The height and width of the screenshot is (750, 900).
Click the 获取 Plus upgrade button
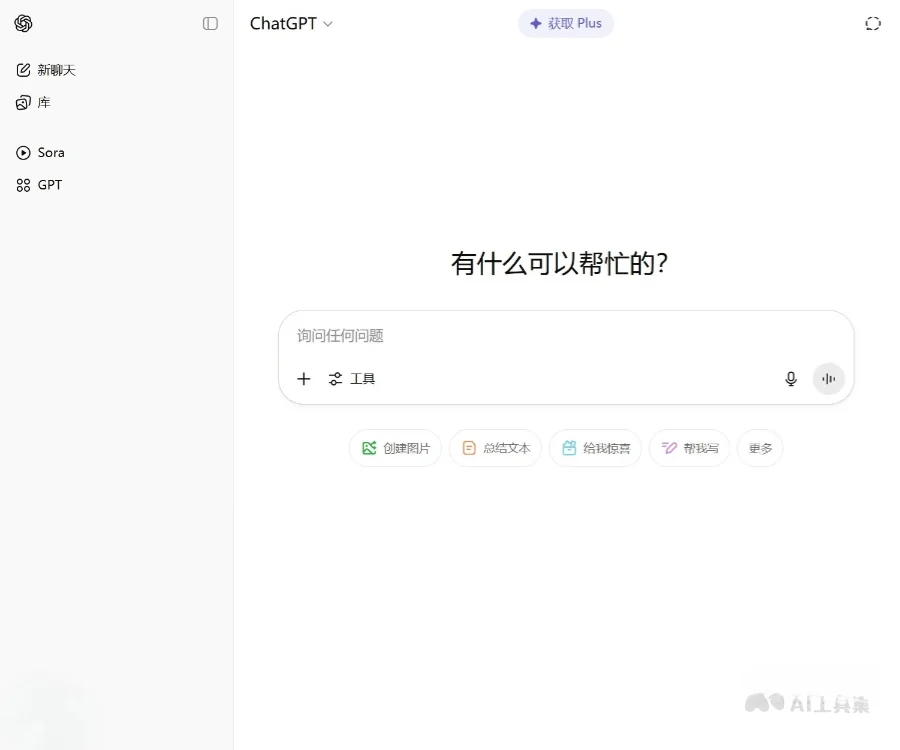click(x=566, y=23)
